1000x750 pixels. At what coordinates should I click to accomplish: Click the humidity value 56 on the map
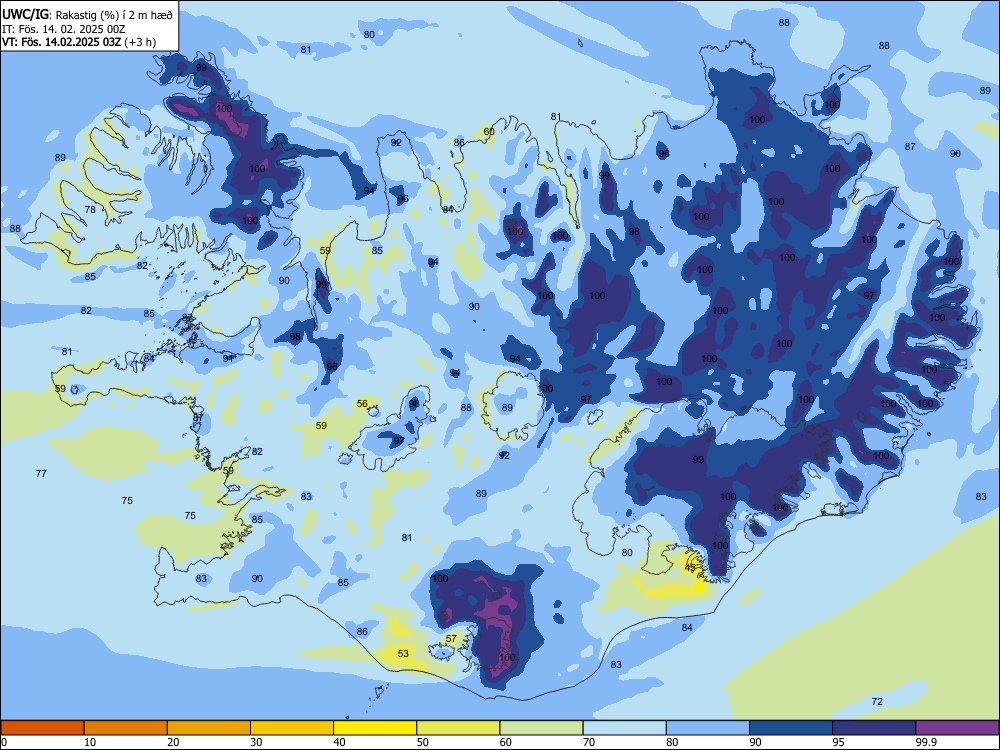point(362,404)
